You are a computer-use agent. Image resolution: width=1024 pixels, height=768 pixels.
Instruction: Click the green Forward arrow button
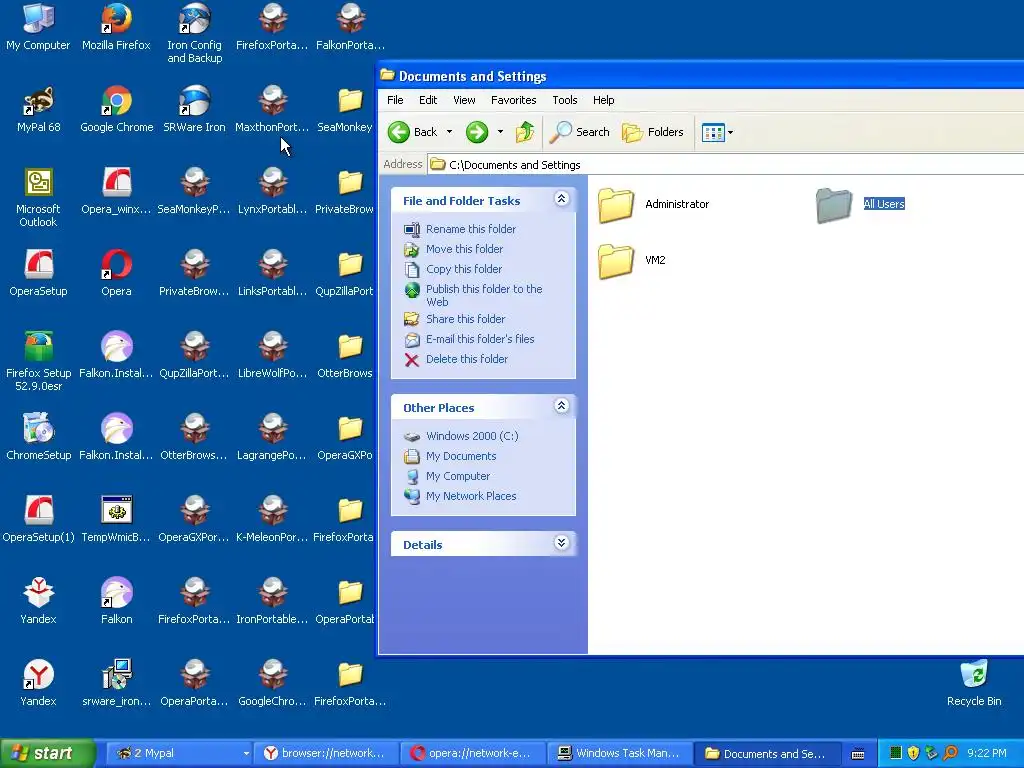click(x=477, y=132)
